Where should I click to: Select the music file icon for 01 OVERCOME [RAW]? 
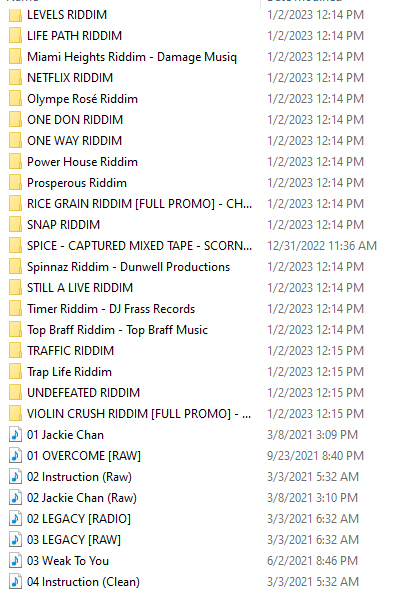[15, 456]
